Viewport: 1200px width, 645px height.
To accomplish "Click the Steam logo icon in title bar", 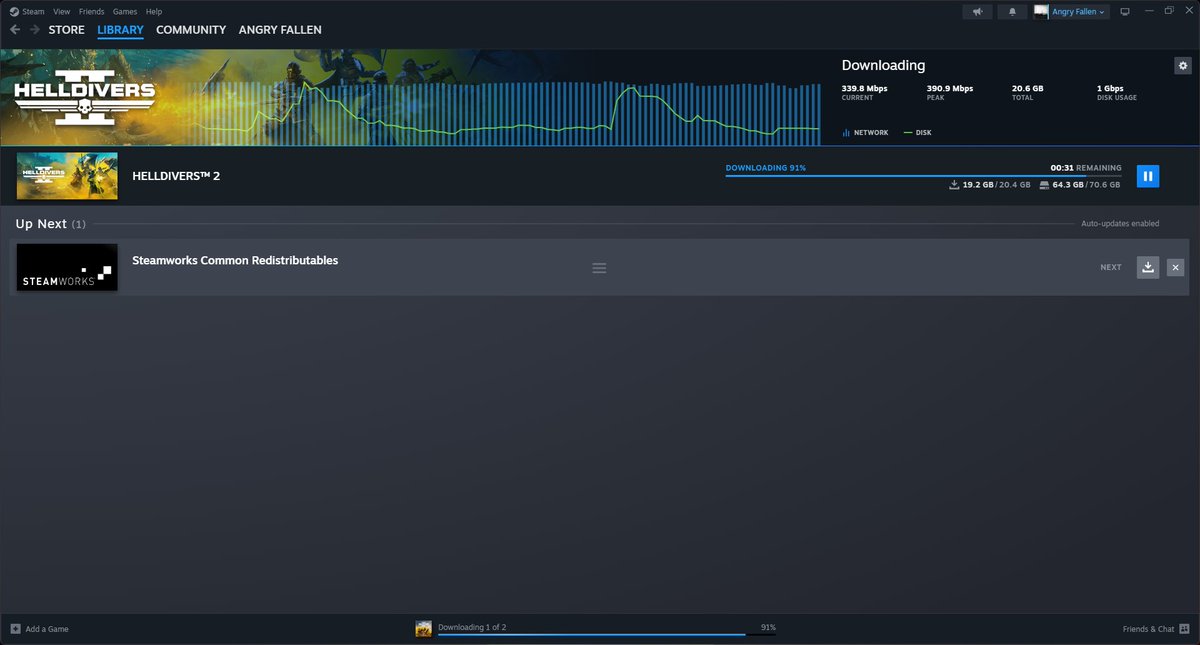I will pos(14,11).
